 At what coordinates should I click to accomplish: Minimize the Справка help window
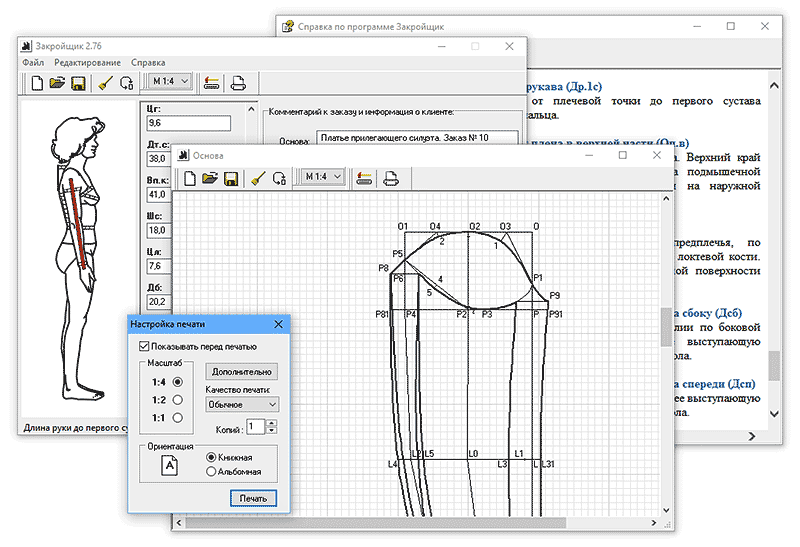coord(697,26)
